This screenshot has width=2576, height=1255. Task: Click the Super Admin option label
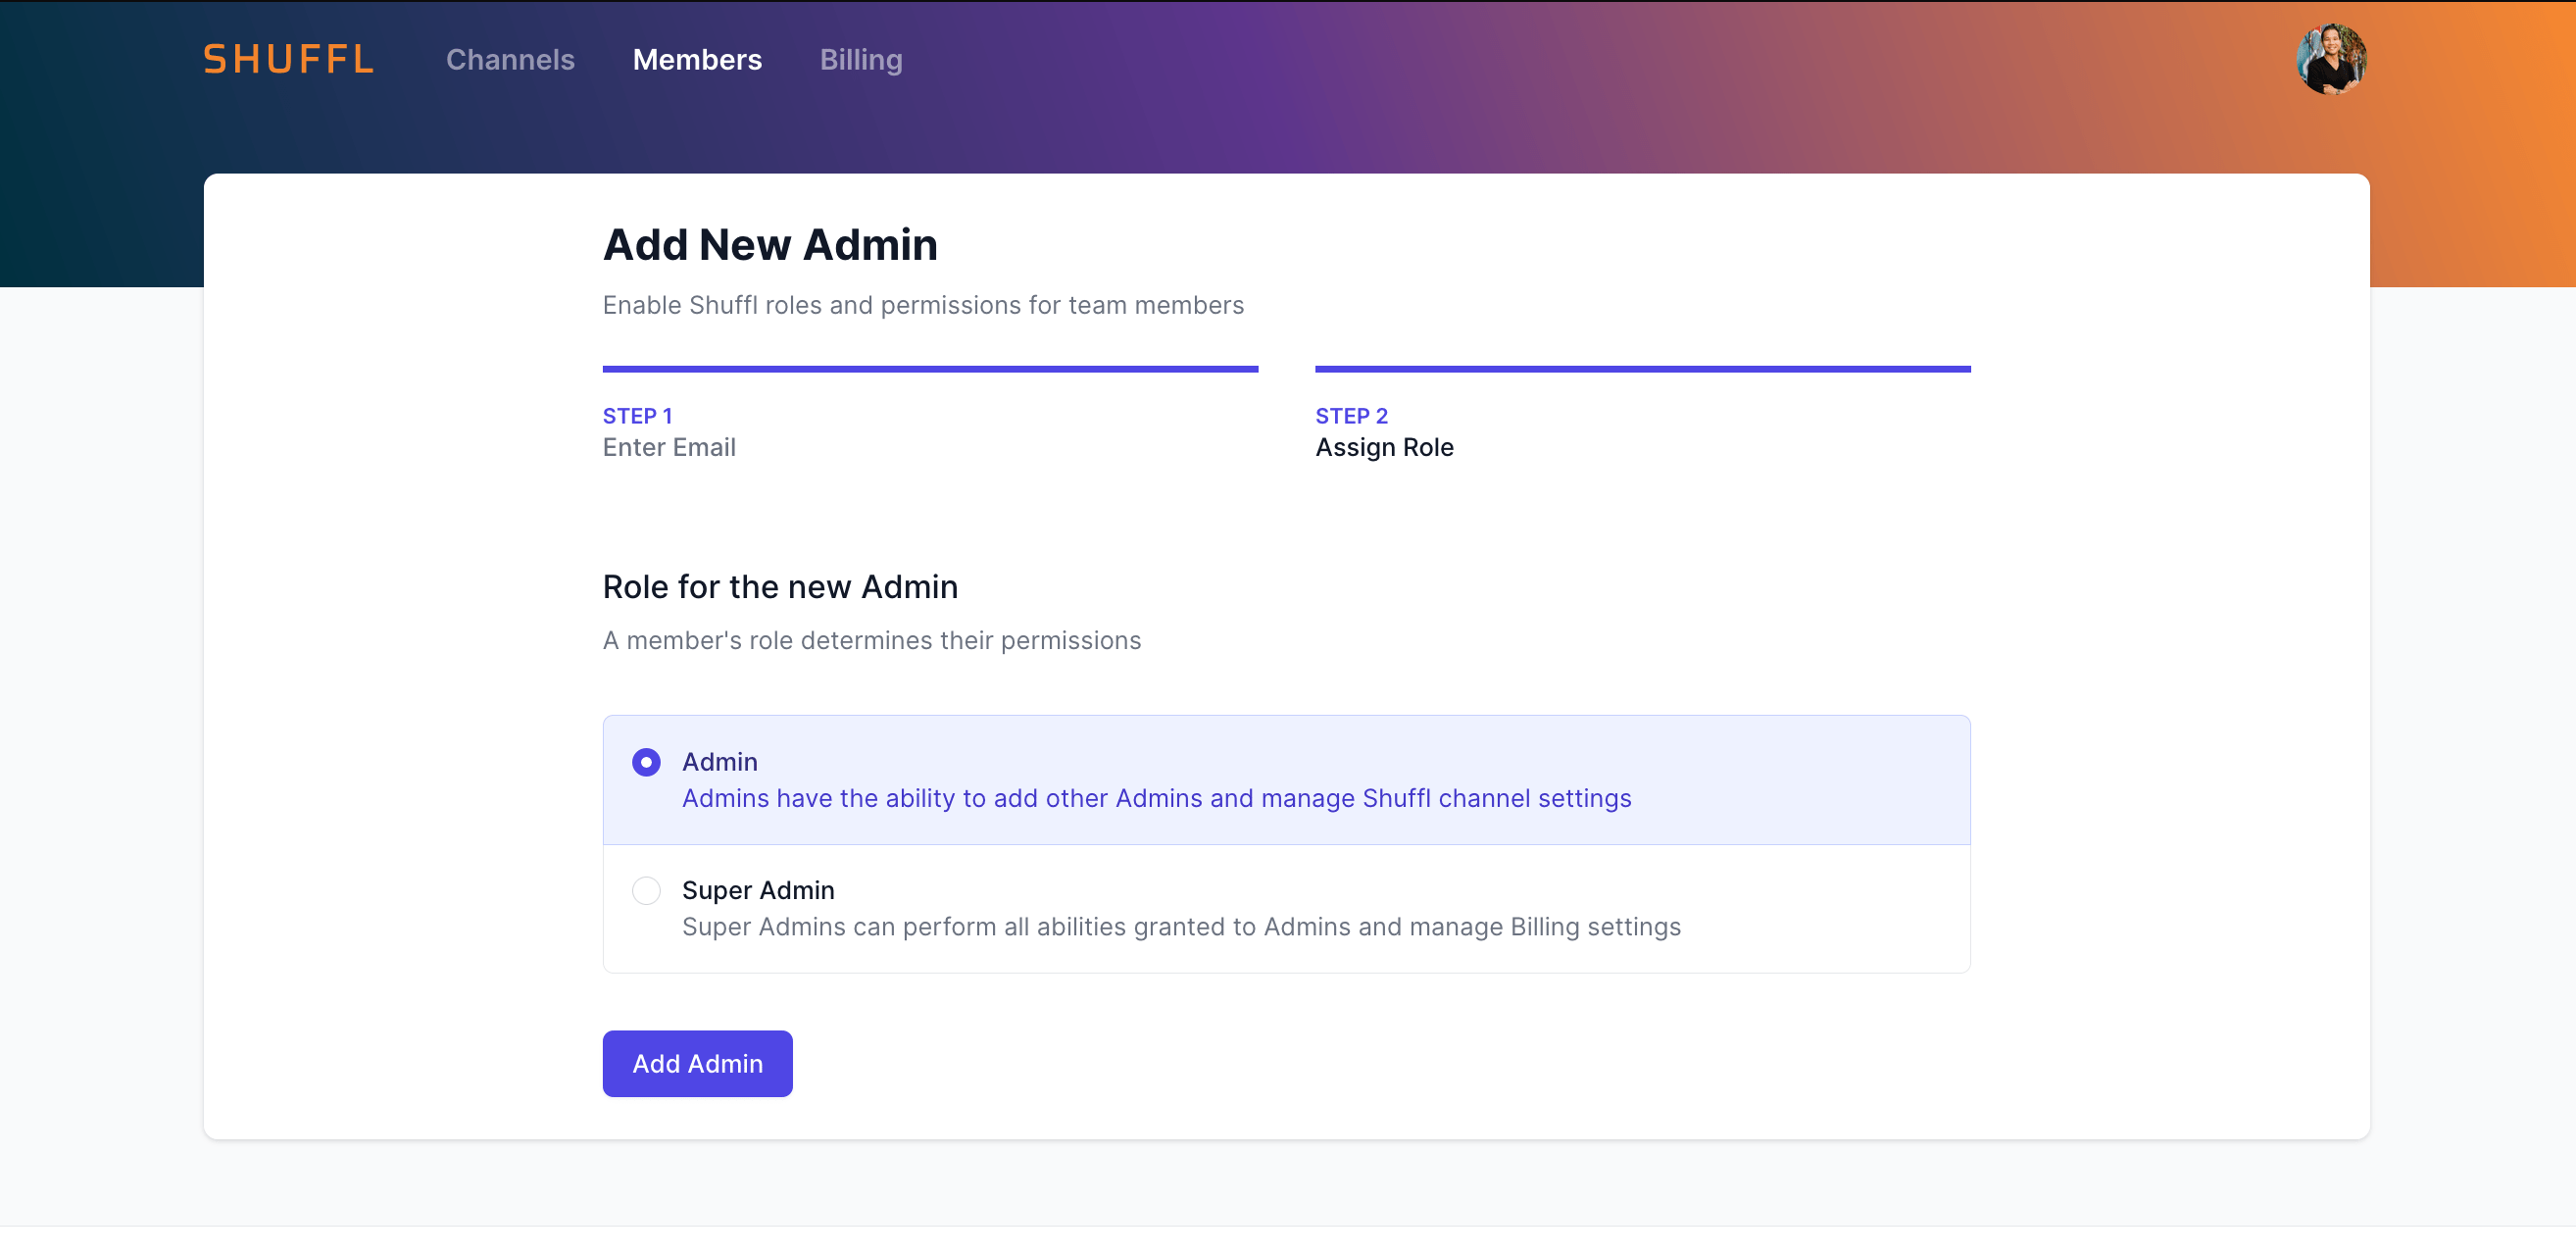click(758, 890)
